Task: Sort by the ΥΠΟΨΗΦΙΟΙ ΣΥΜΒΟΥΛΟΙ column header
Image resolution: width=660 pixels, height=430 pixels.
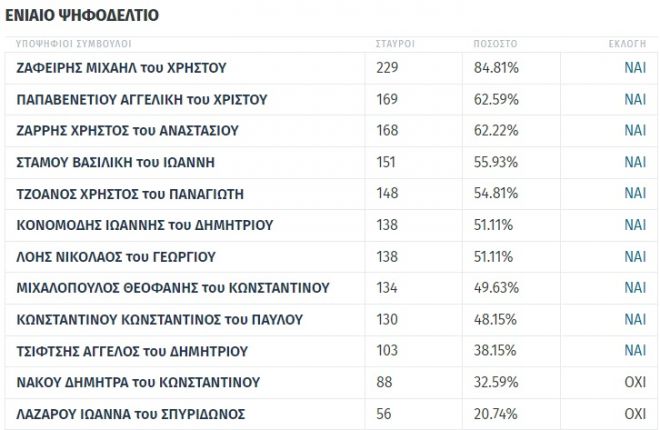Action: 74,45
